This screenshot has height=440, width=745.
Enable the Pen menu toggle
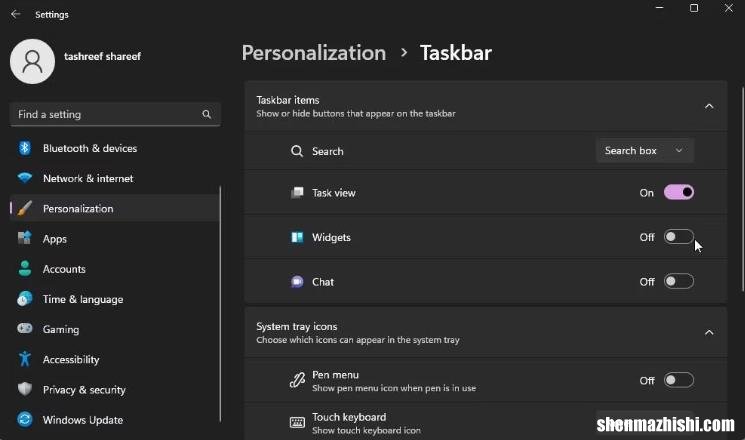point(679,380)
